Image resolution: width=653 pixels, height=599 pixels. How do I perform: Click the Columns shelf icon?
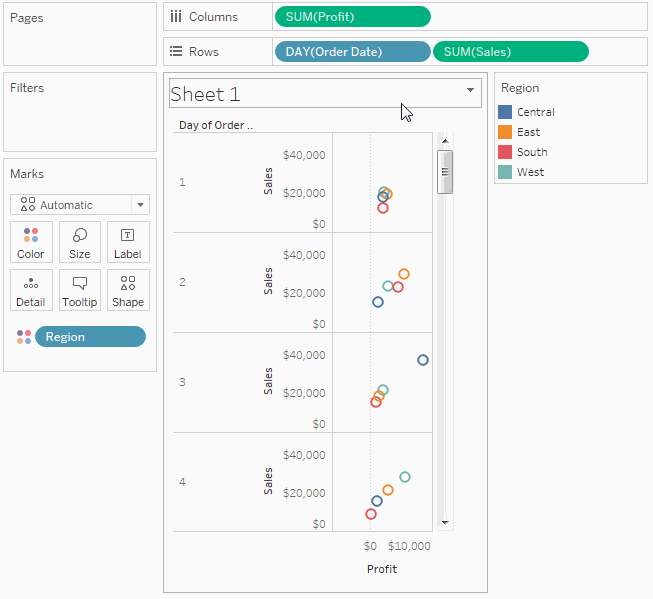[x=176, y=17]
